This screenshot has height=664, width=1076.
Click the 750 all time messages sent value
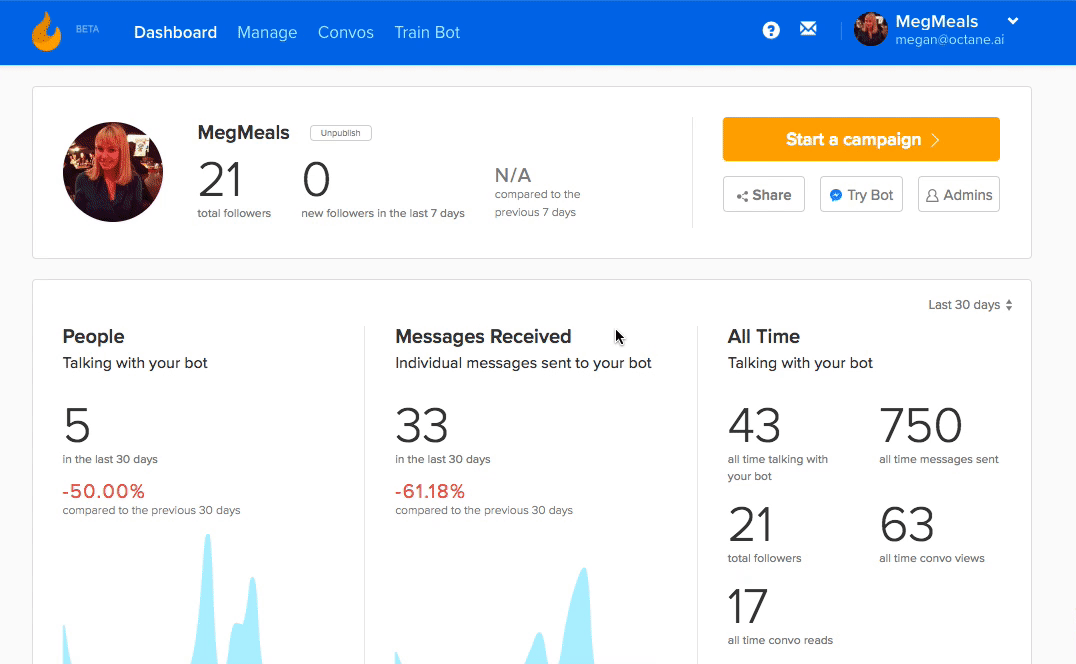pos(920,425)
